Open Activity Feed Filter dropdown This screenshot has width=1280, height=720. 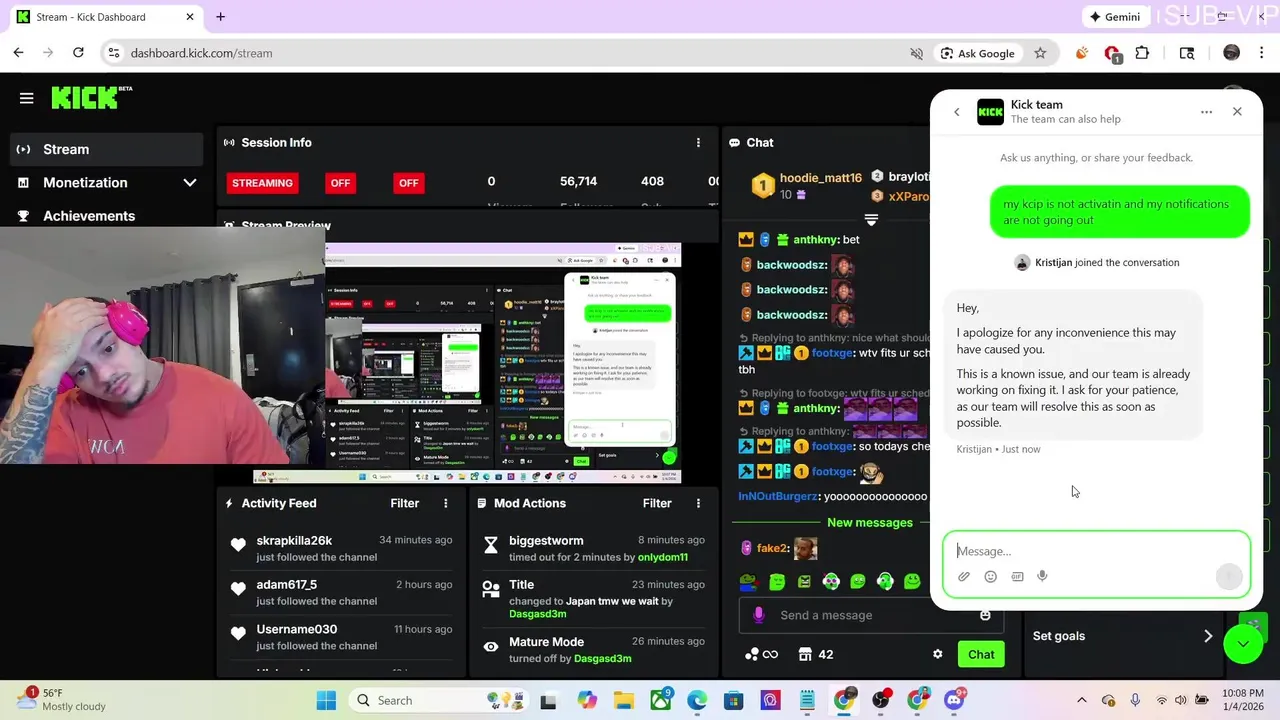tap(404, 503)
